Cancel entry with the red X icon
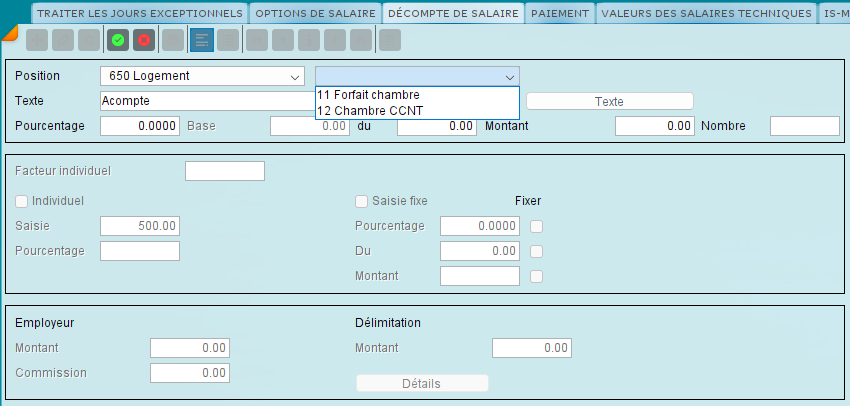 tap(144, 40)
